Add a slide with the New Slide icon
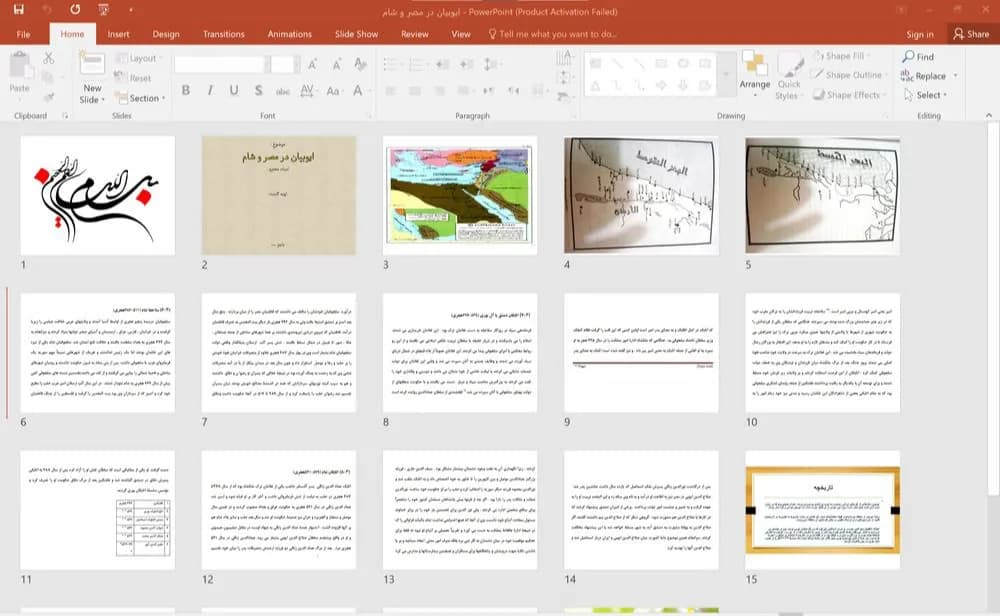1000x616 pixels. click(x=92, y=64)
